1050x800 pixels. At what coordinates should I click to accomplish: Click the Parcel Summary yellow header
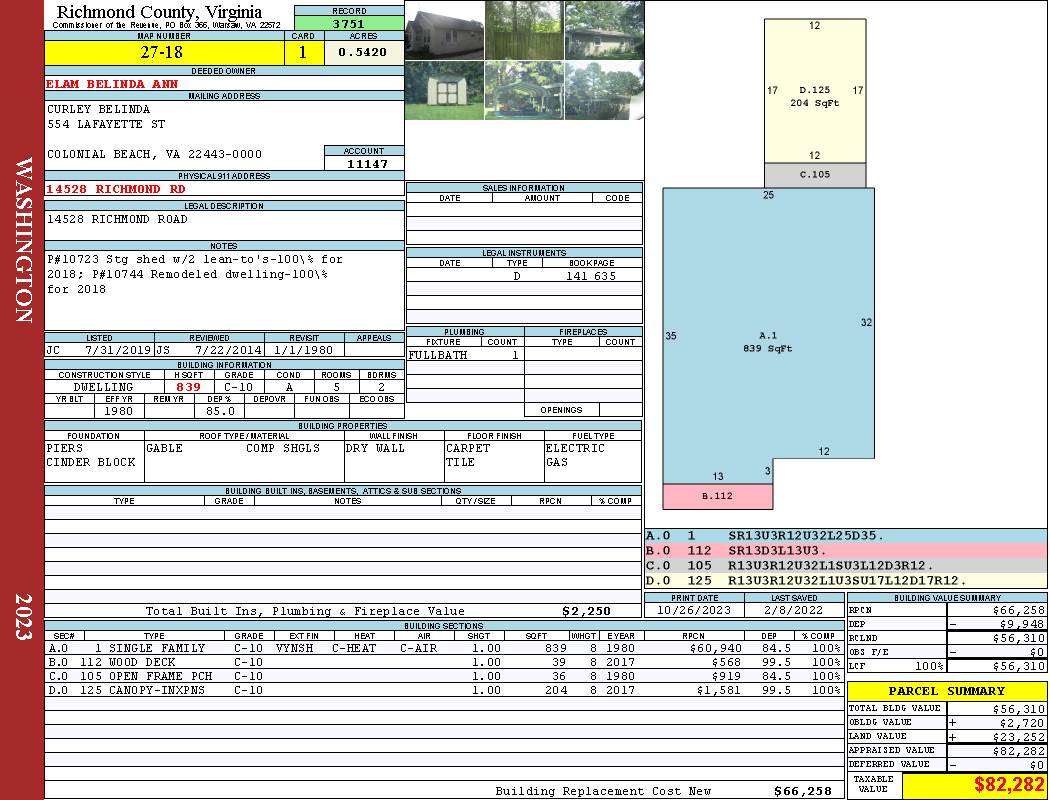pyautogui.click(x=946, y=691)
